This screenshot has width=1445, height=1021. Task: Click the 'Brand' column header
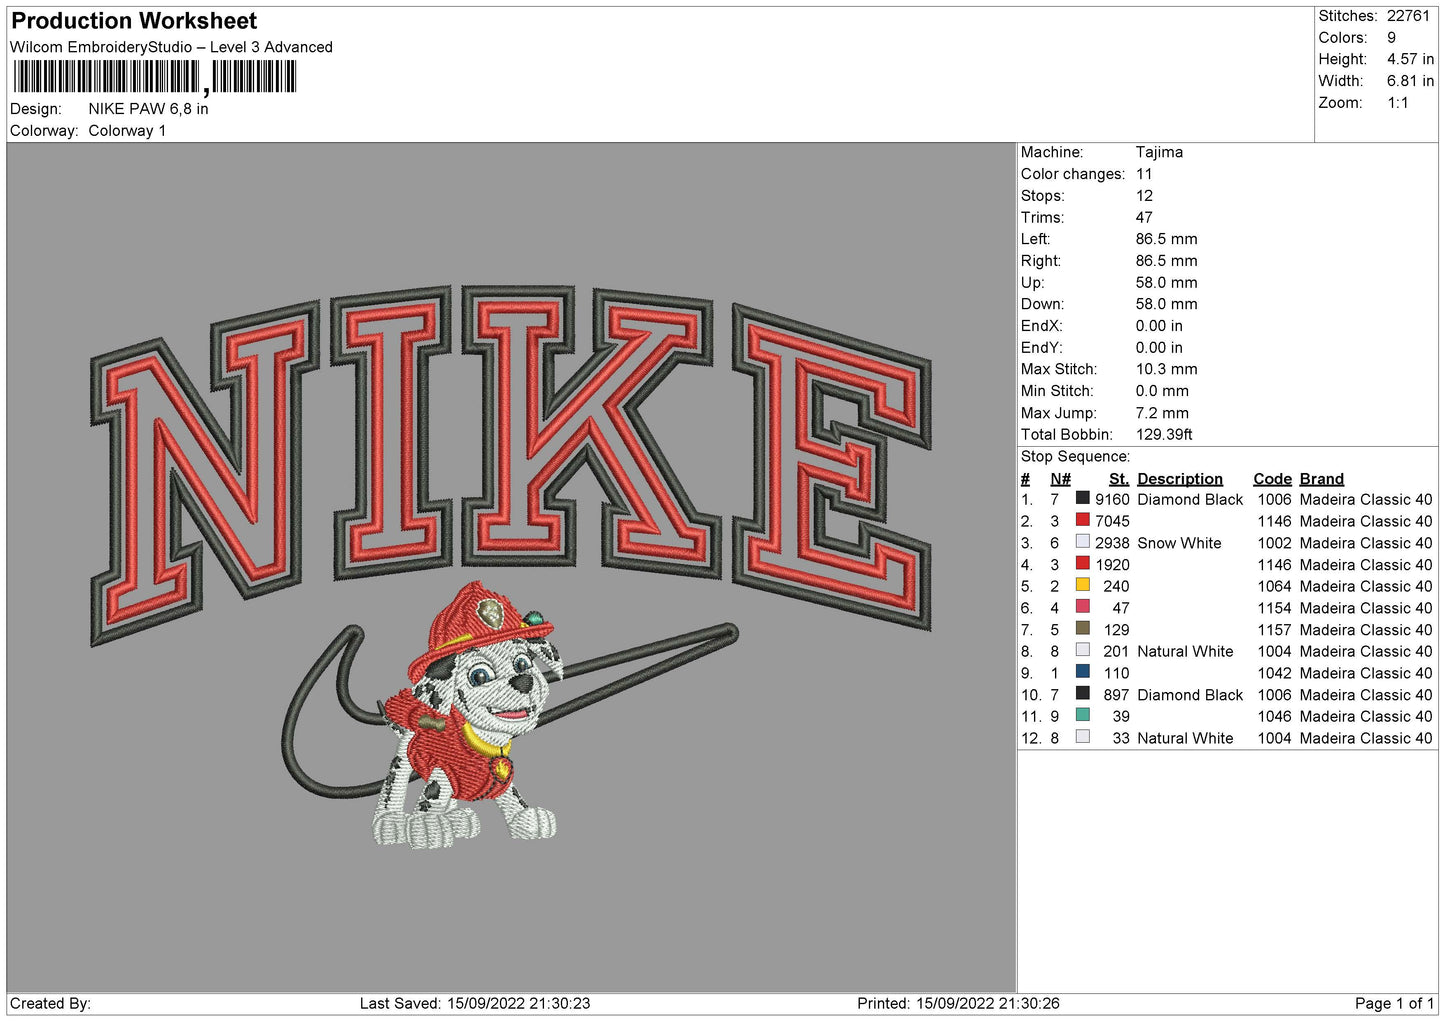[x=1321, y=479]
